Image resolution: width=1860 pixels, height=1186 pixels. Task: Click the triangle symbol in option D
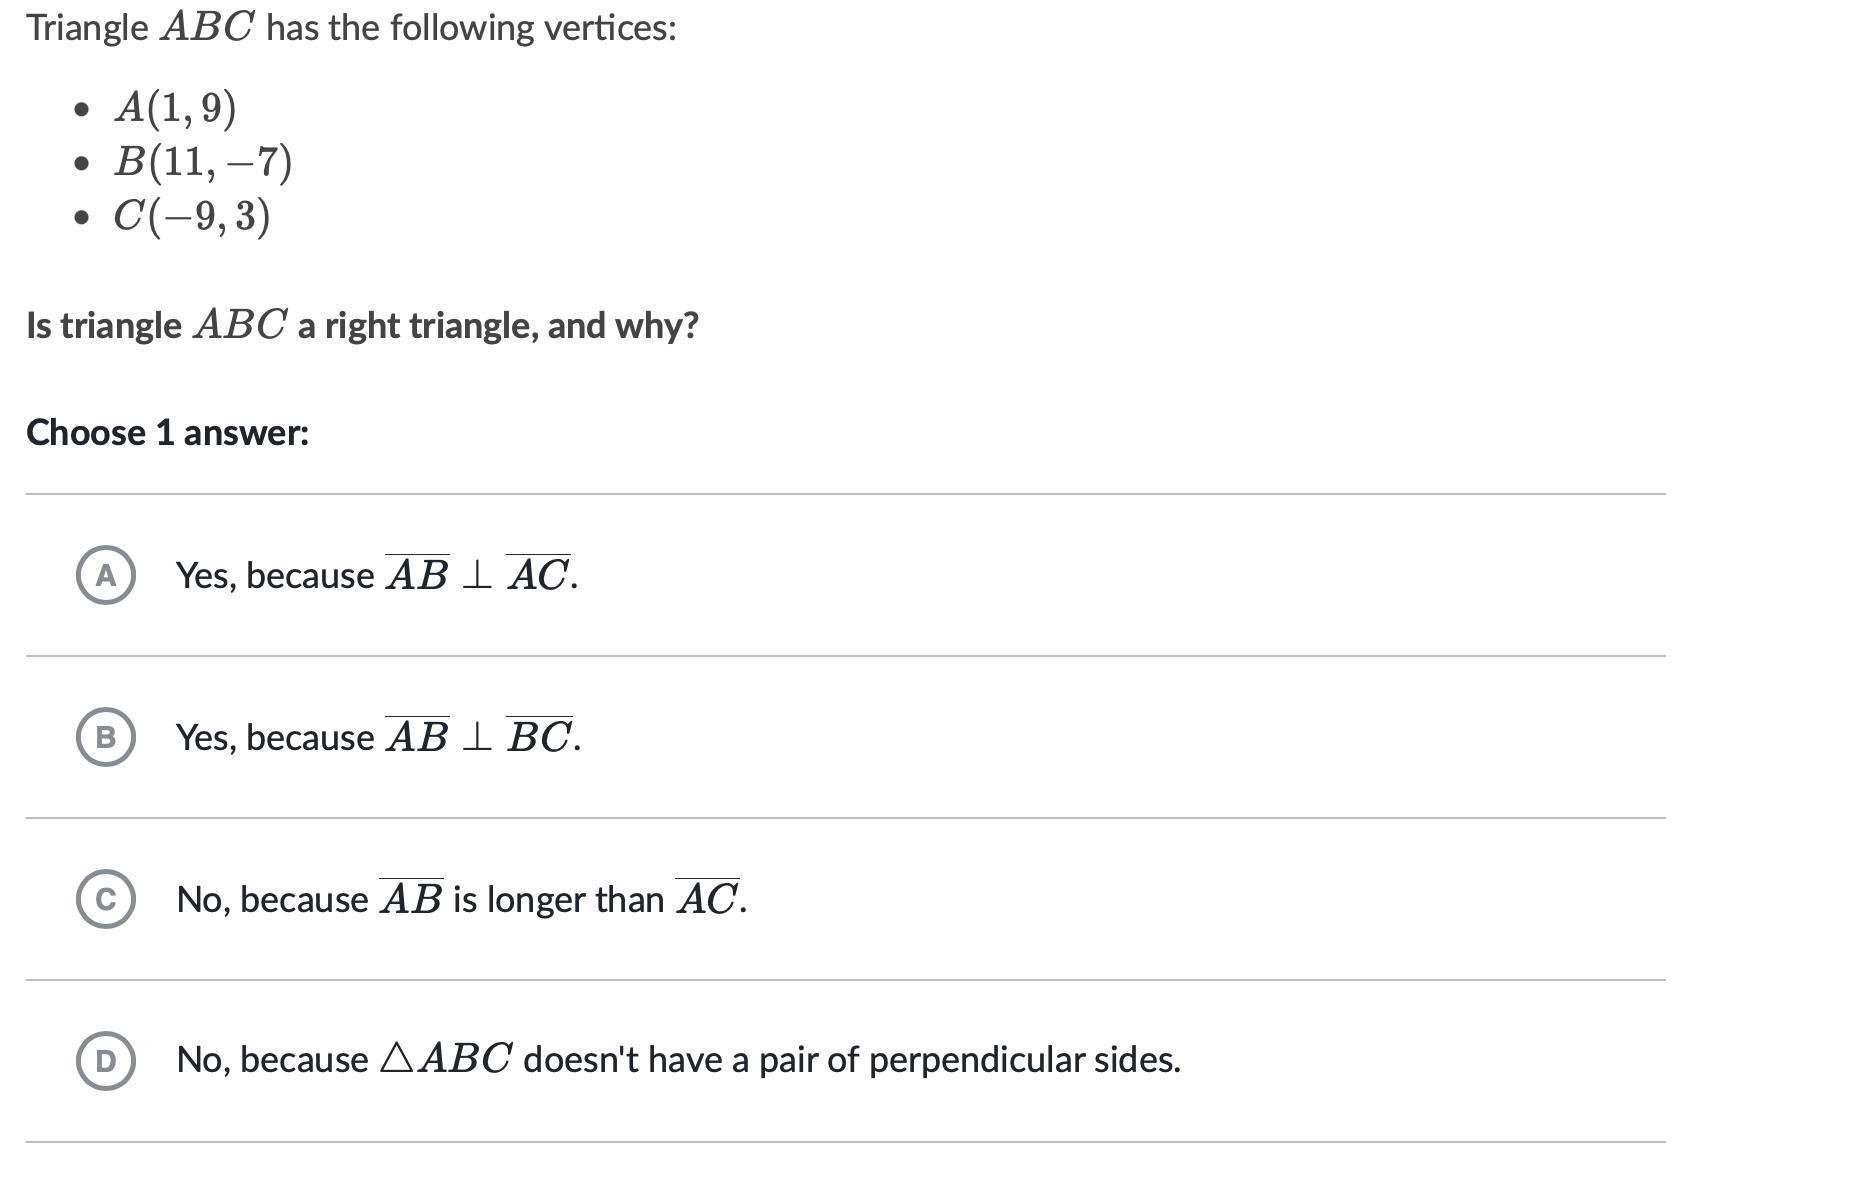[x=397, y=1059]
